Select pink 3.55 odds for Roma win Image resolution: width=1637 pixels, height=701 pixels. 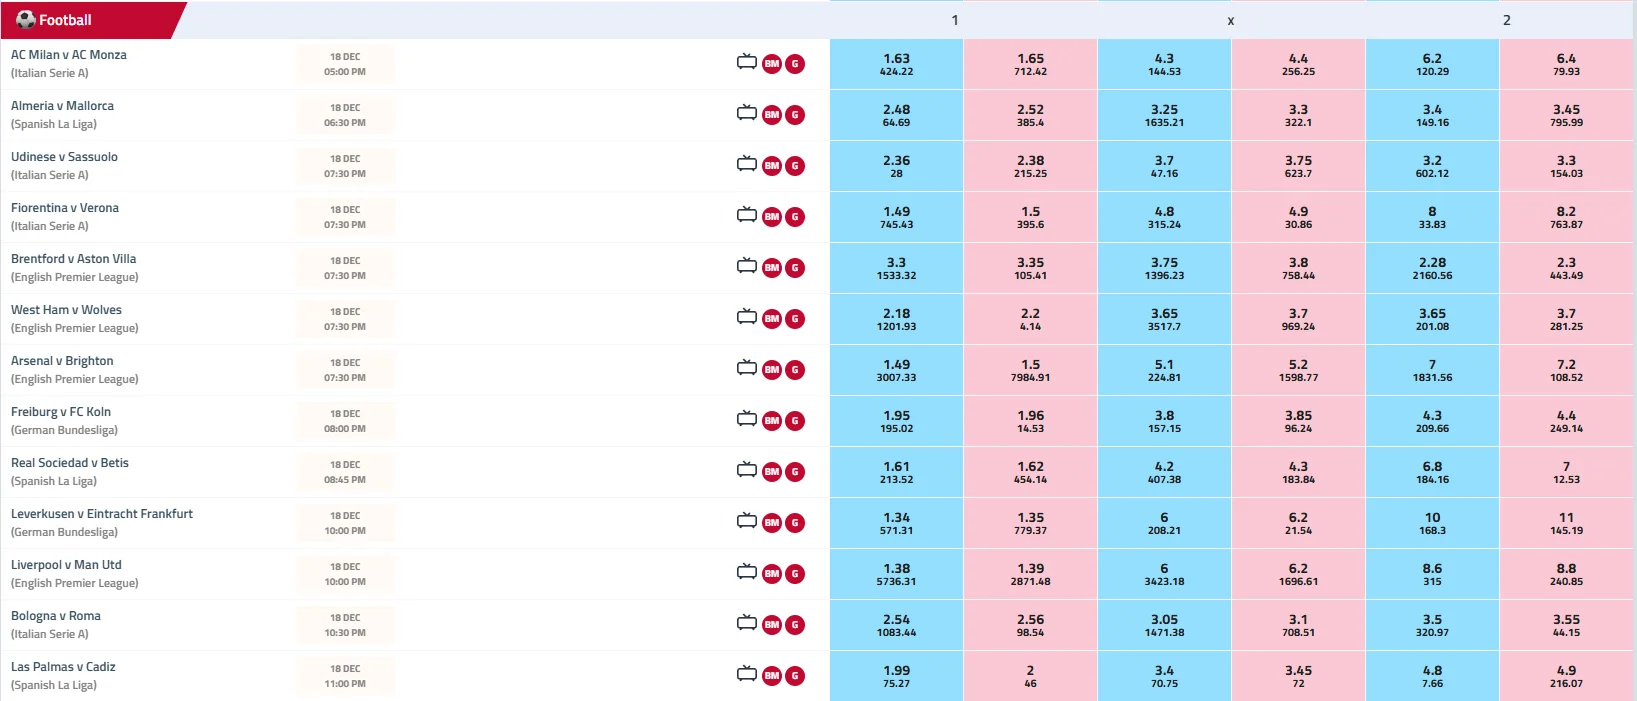point(1566,625)
